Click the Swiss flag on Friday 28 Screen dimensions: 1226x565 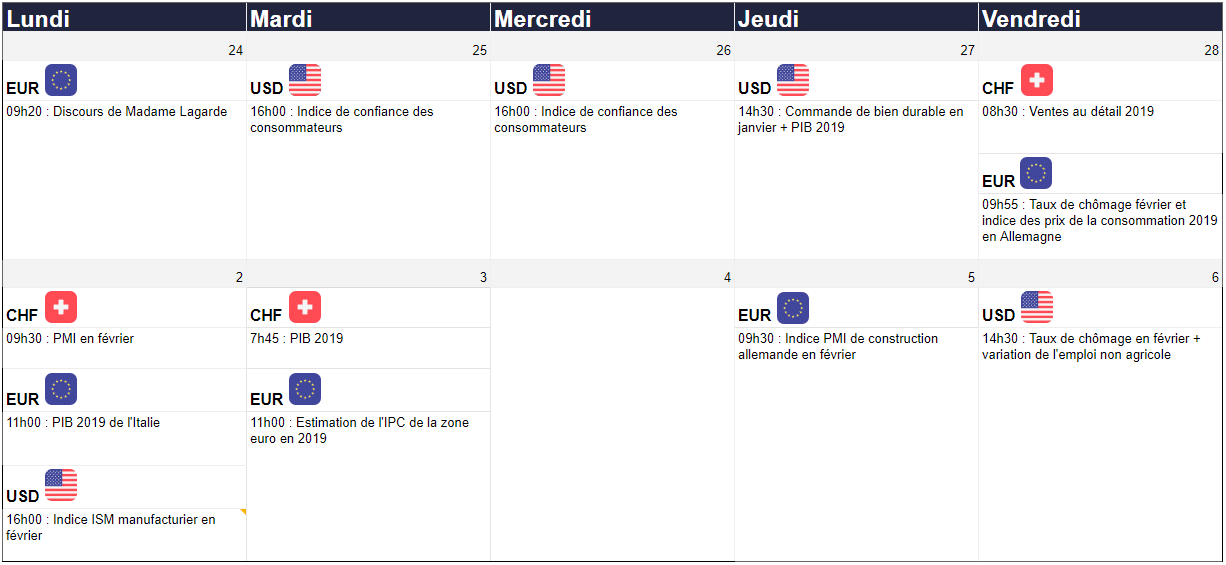pos(1037,80)
